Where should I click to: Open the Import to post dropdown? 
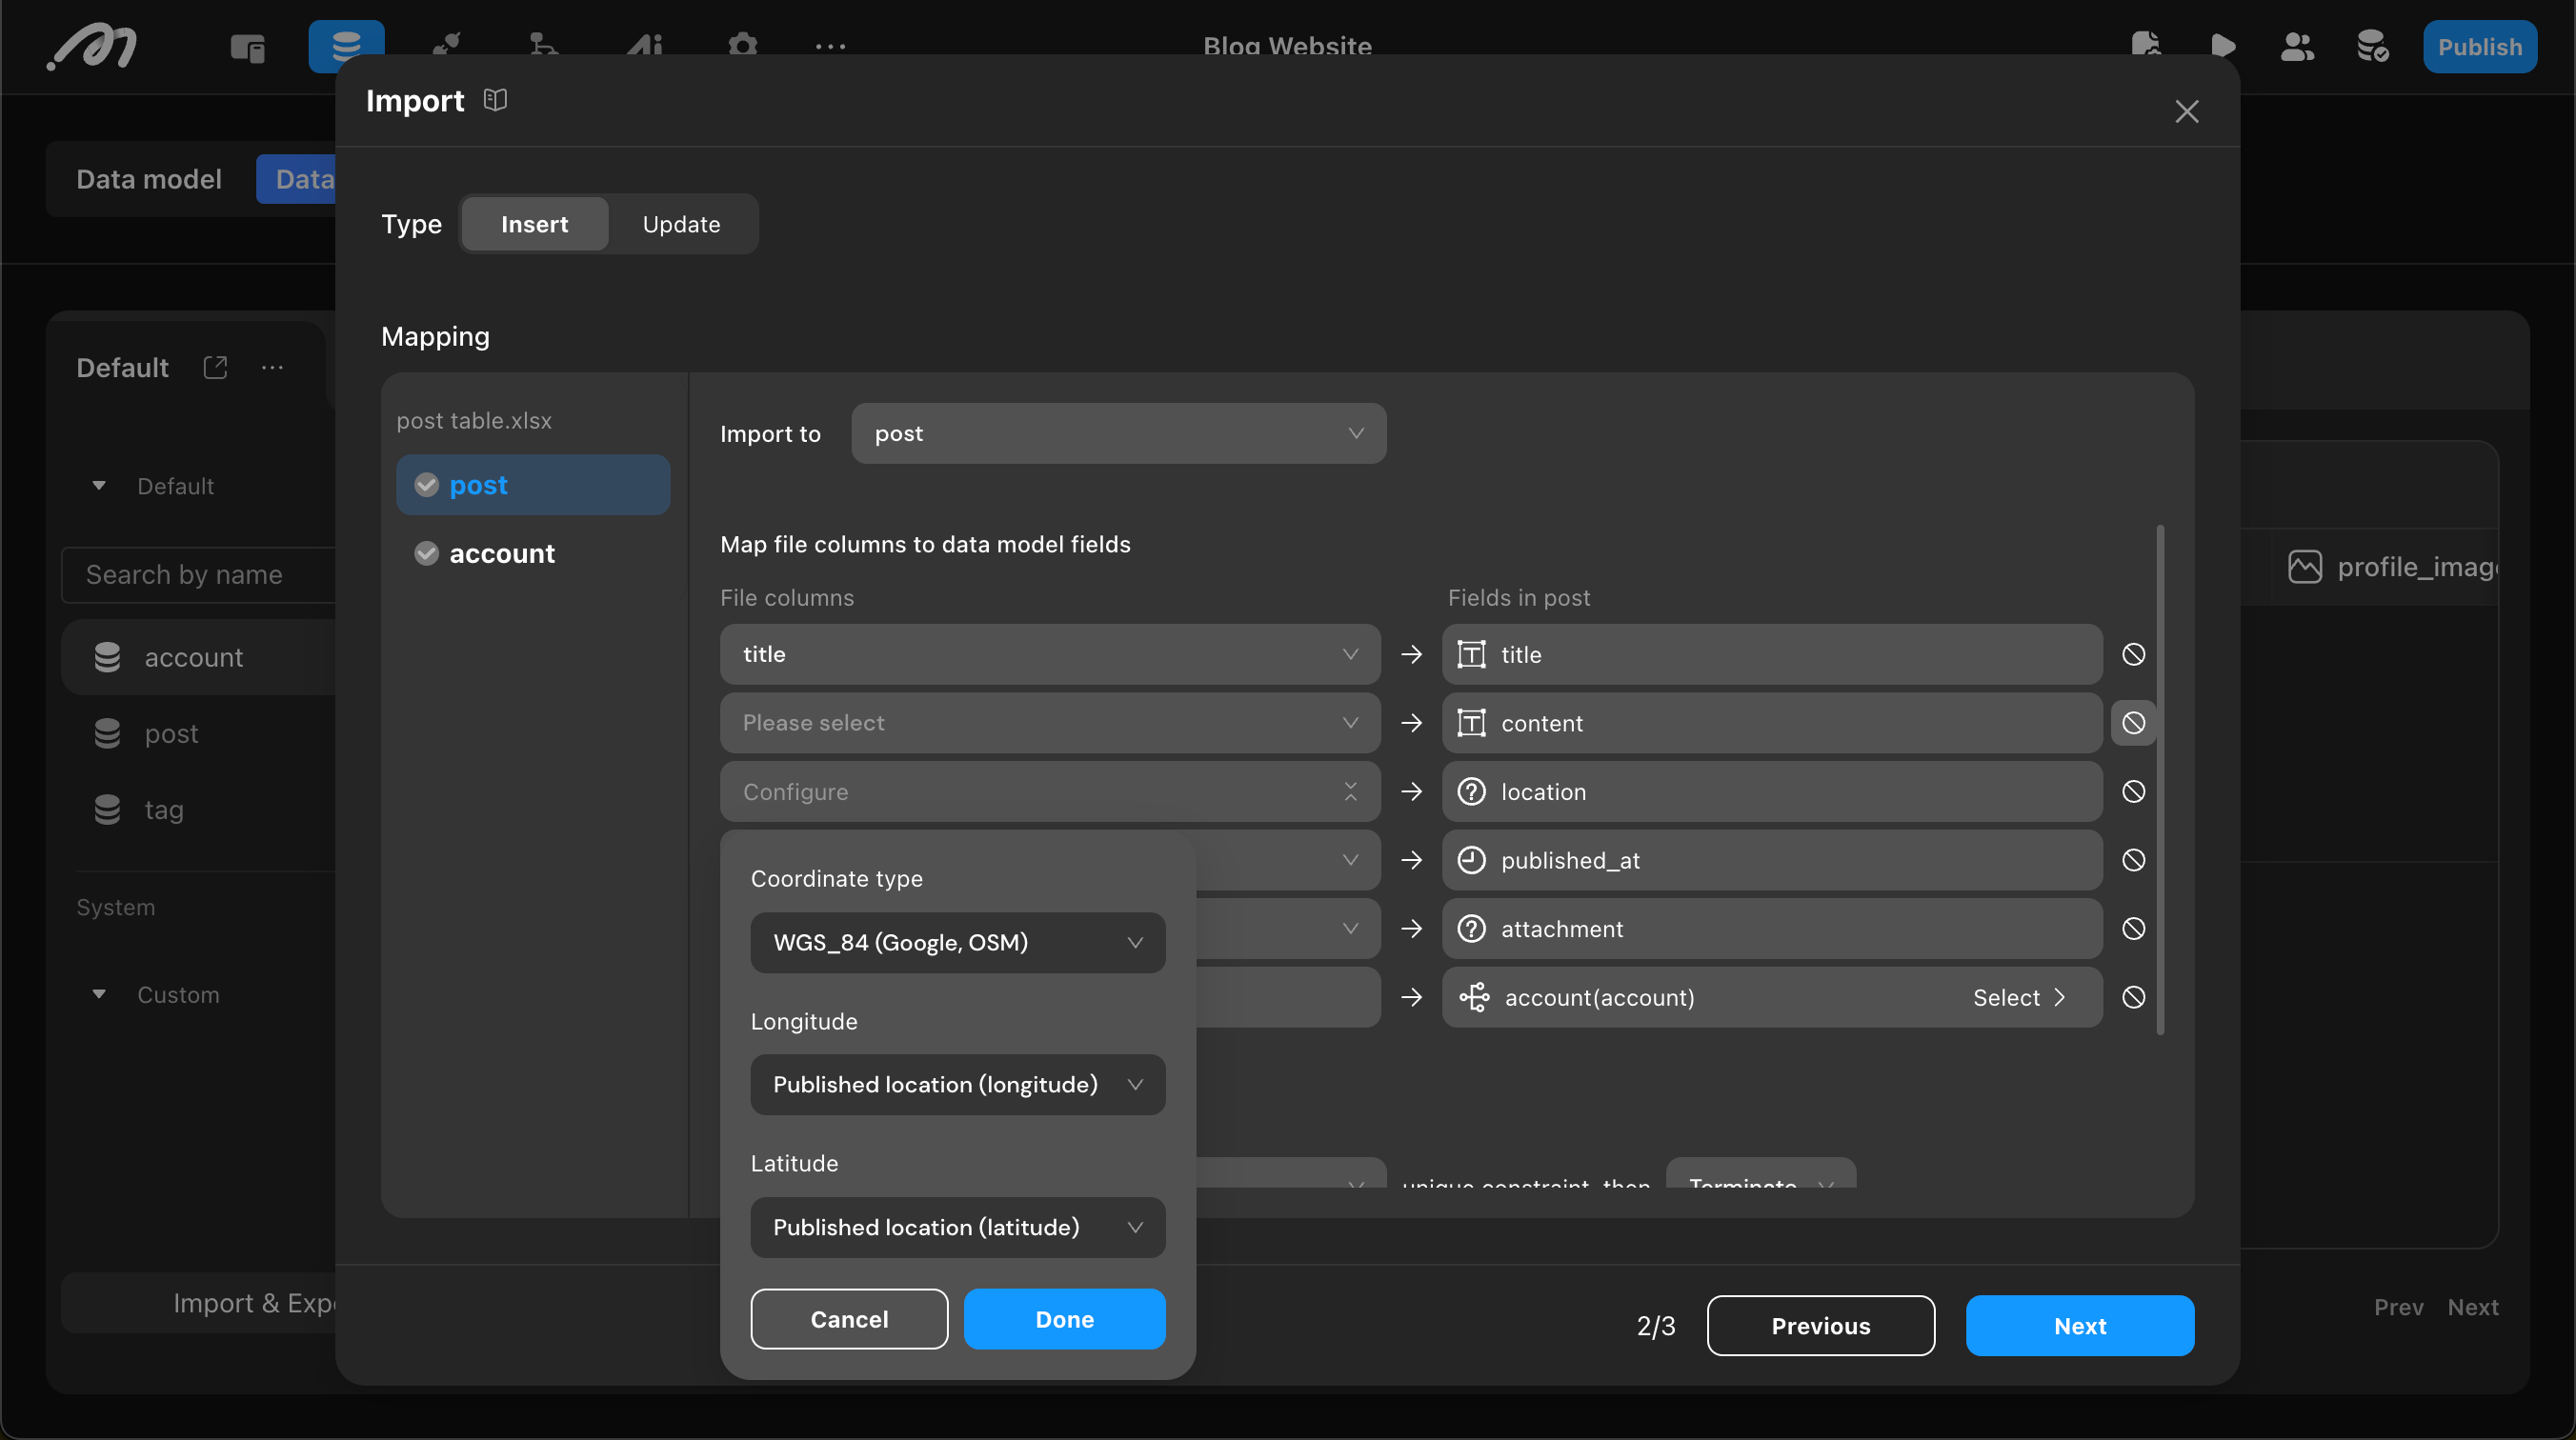pos(1118,433)
